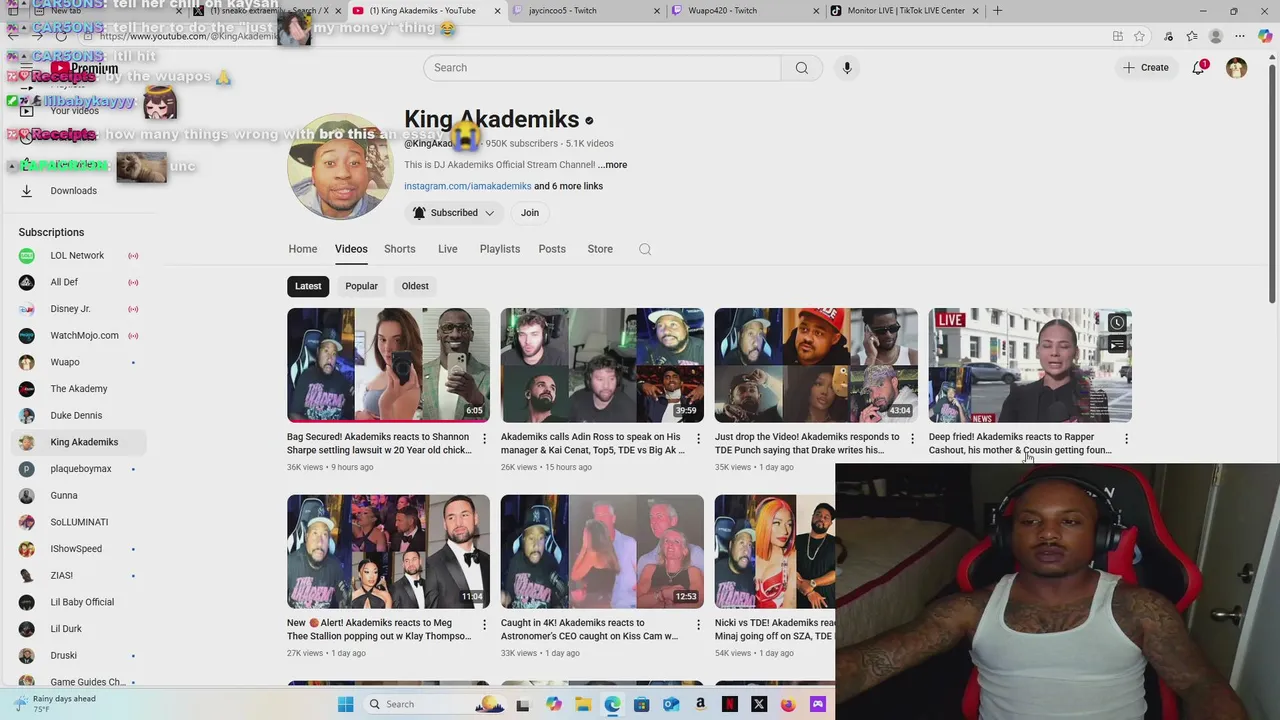
Task: Switch to the Live tab
Action: click(447, 249)
